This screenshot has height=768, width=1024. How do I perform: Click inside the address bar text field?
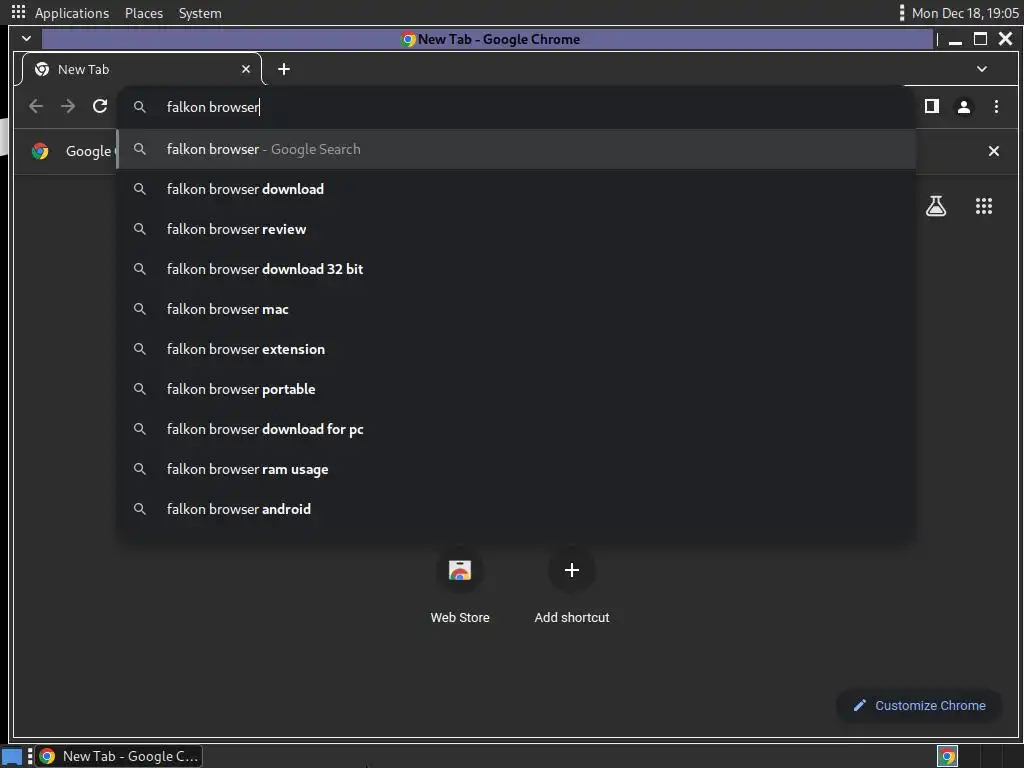[x=516, y=106]
